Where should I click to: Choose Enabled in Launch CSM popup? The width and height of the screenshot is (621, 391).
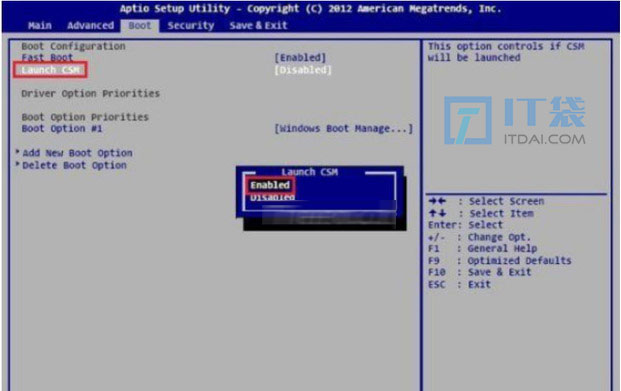tap(270, 185)
